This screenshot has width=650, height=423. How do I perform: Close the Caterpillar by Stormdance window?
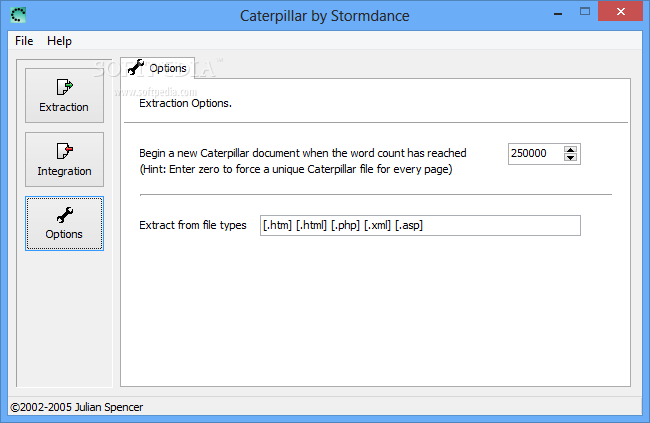pyautogui.click(x=620, y=11)
